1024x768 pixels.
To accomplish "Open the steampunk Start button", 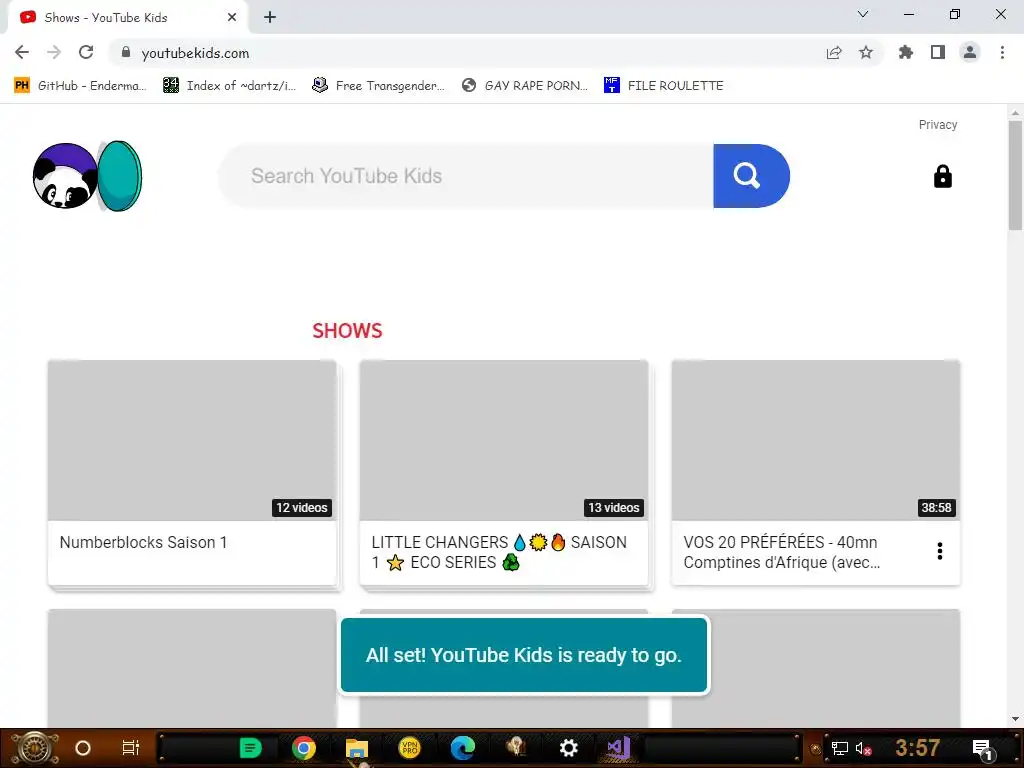I will pyautogui.click(x=34, y=748).
